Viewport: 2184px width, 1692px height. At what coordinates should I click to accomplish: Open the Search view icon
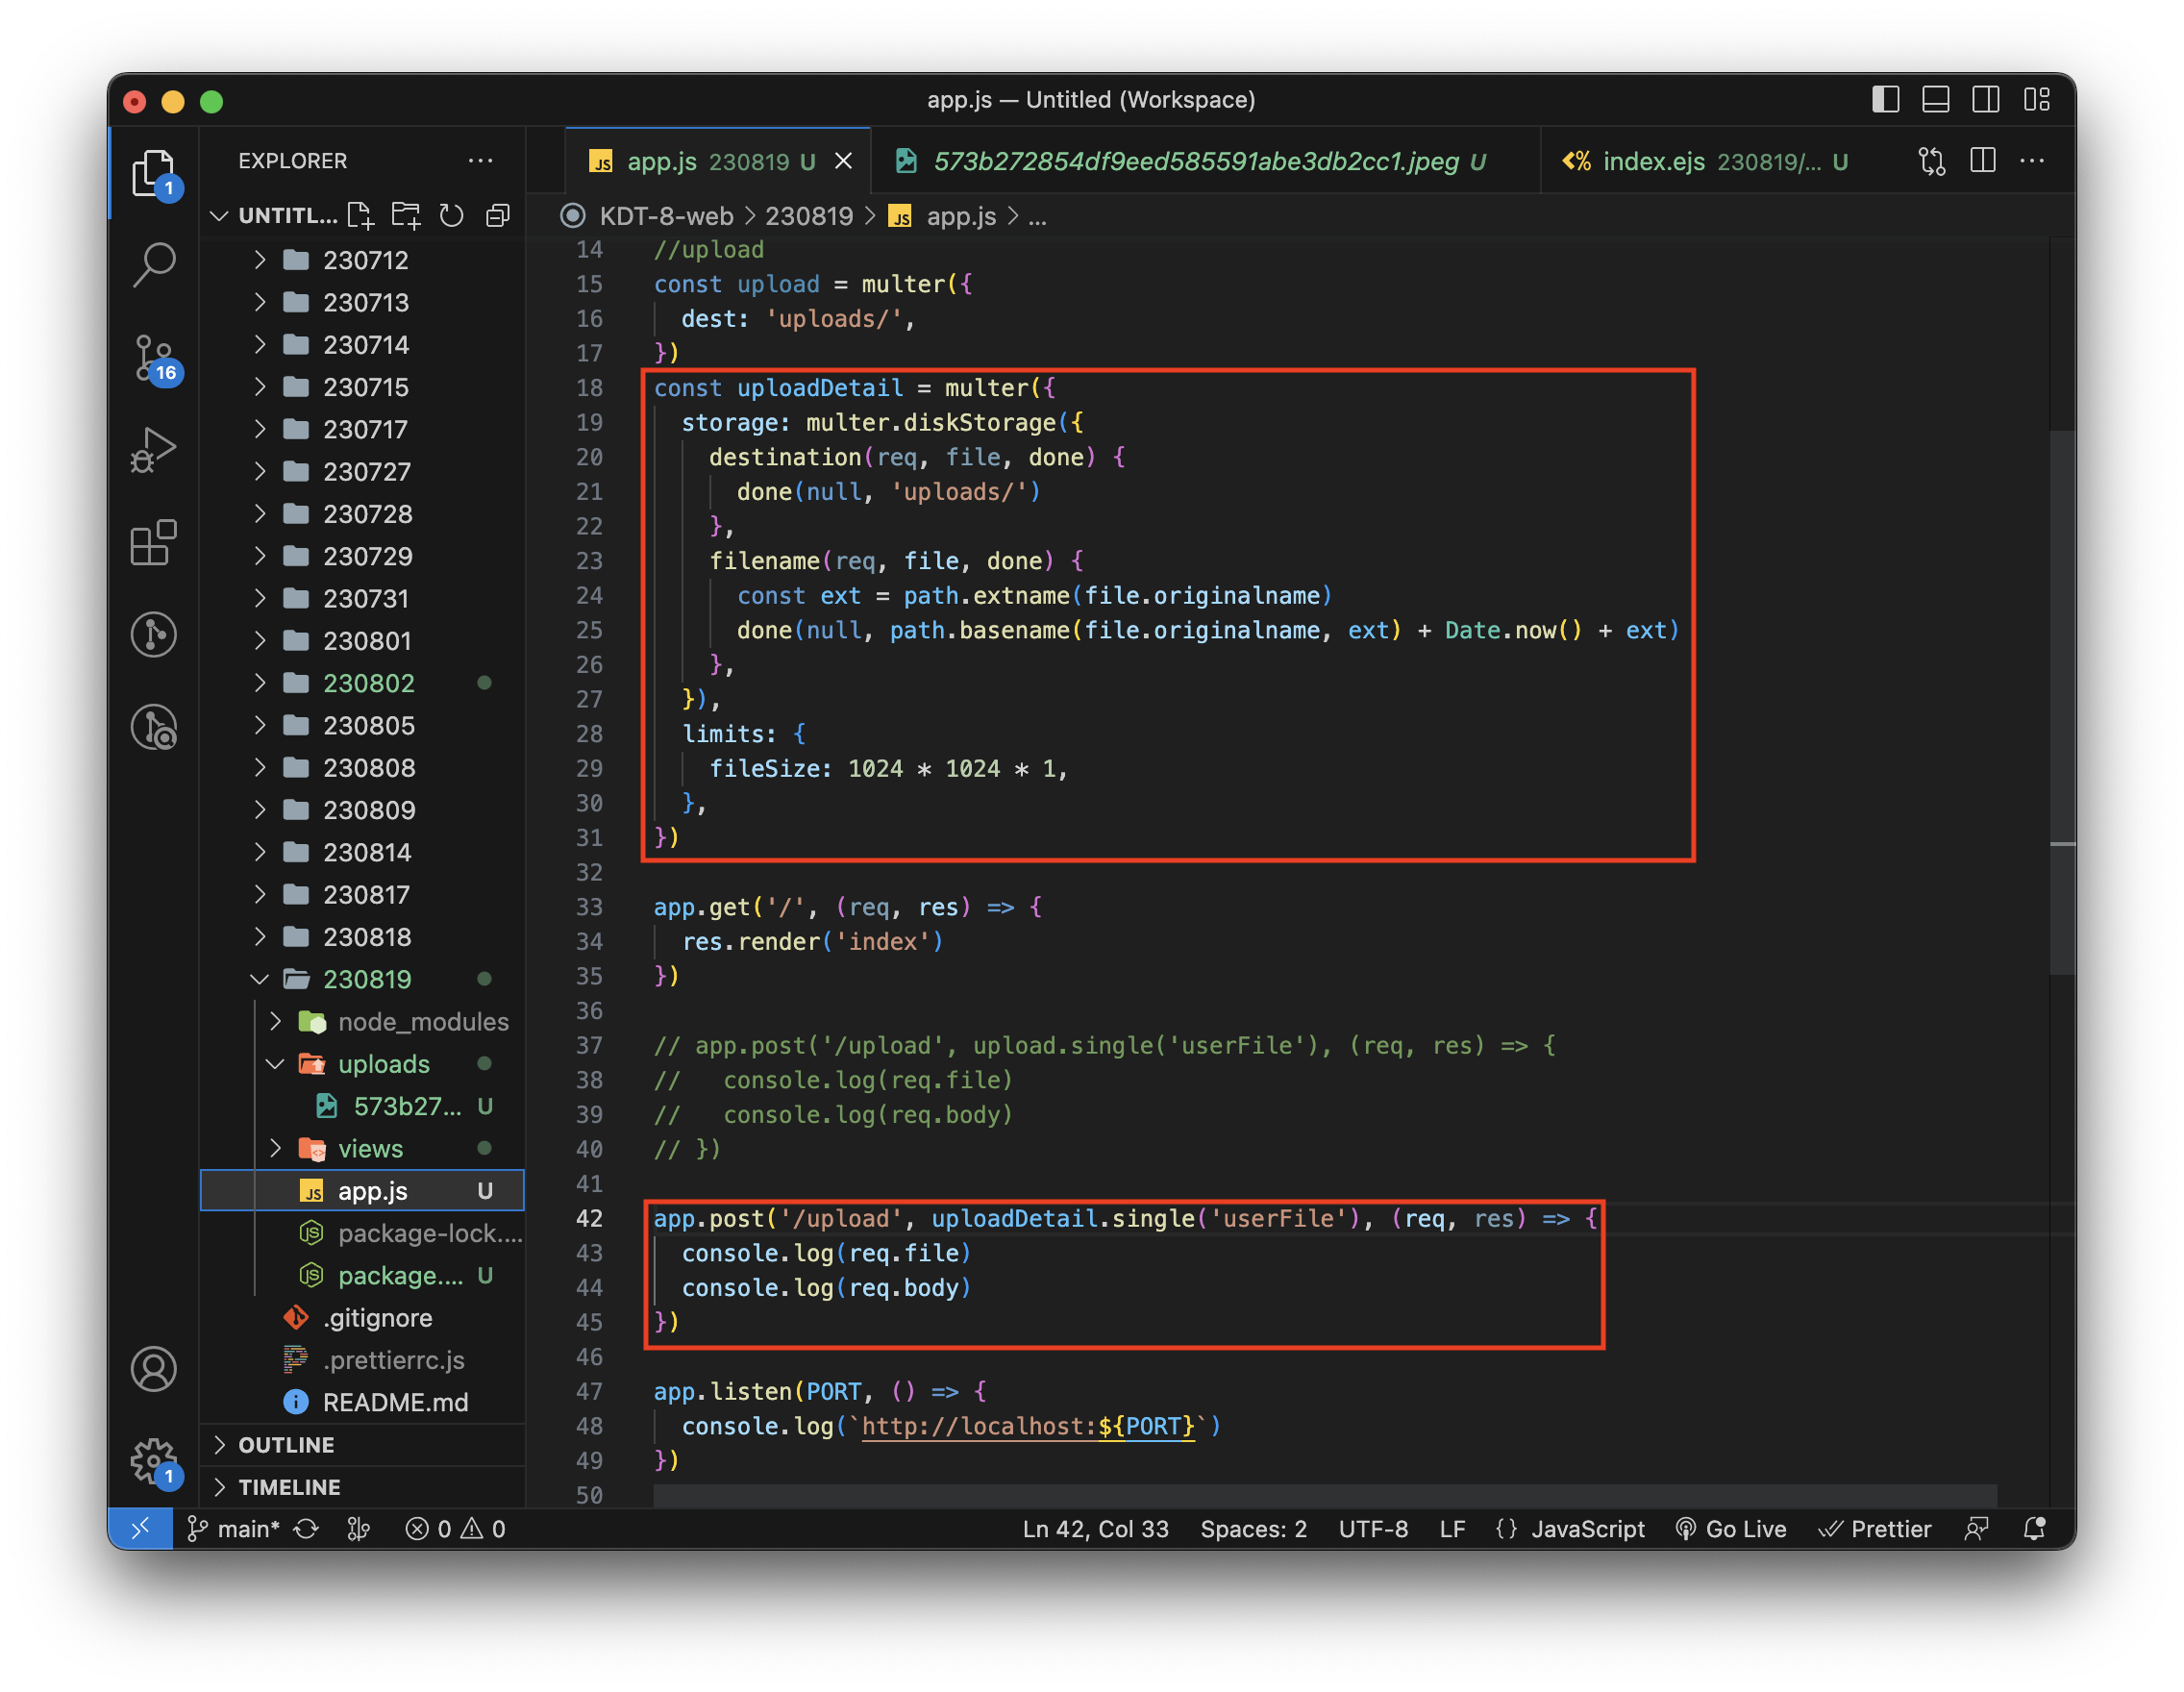tap(153, 265)
